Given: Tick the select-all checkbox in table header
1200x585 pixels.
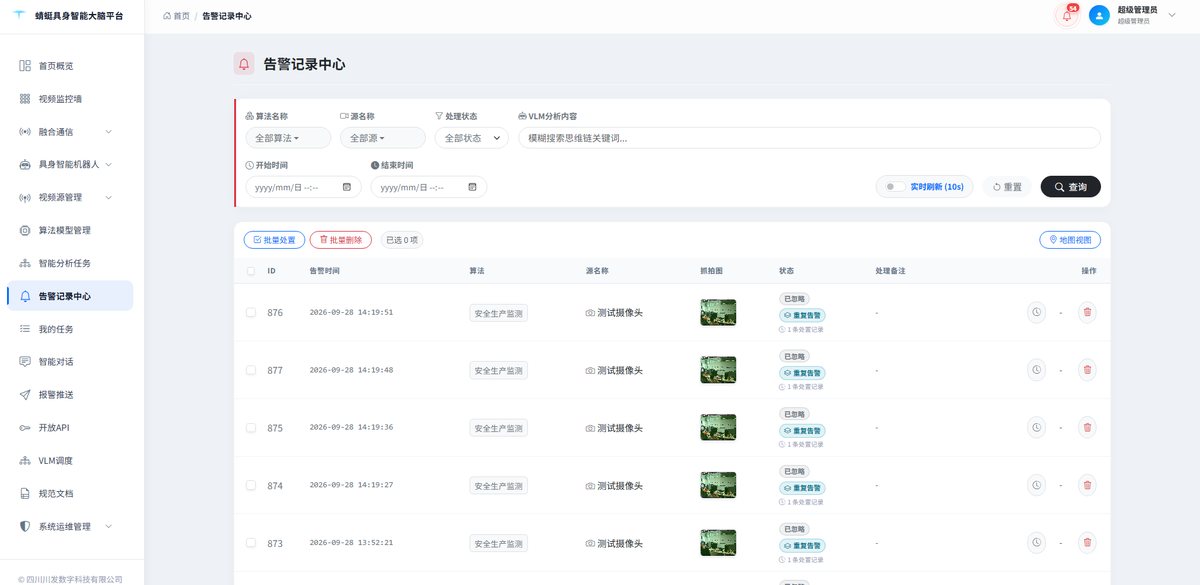Looking at the screenshot, I should tap(250, 271).
